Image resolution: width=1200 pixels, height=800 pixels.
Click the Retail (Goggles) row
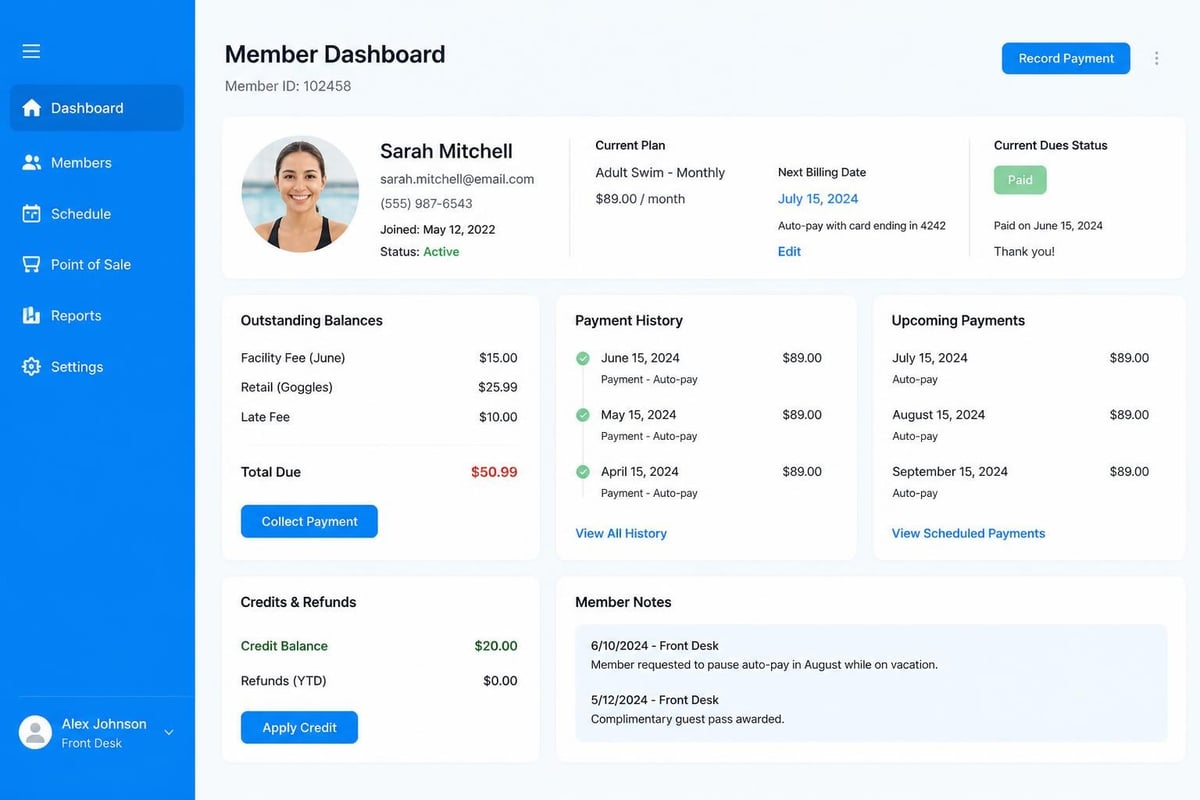click(x=379, y=387)
